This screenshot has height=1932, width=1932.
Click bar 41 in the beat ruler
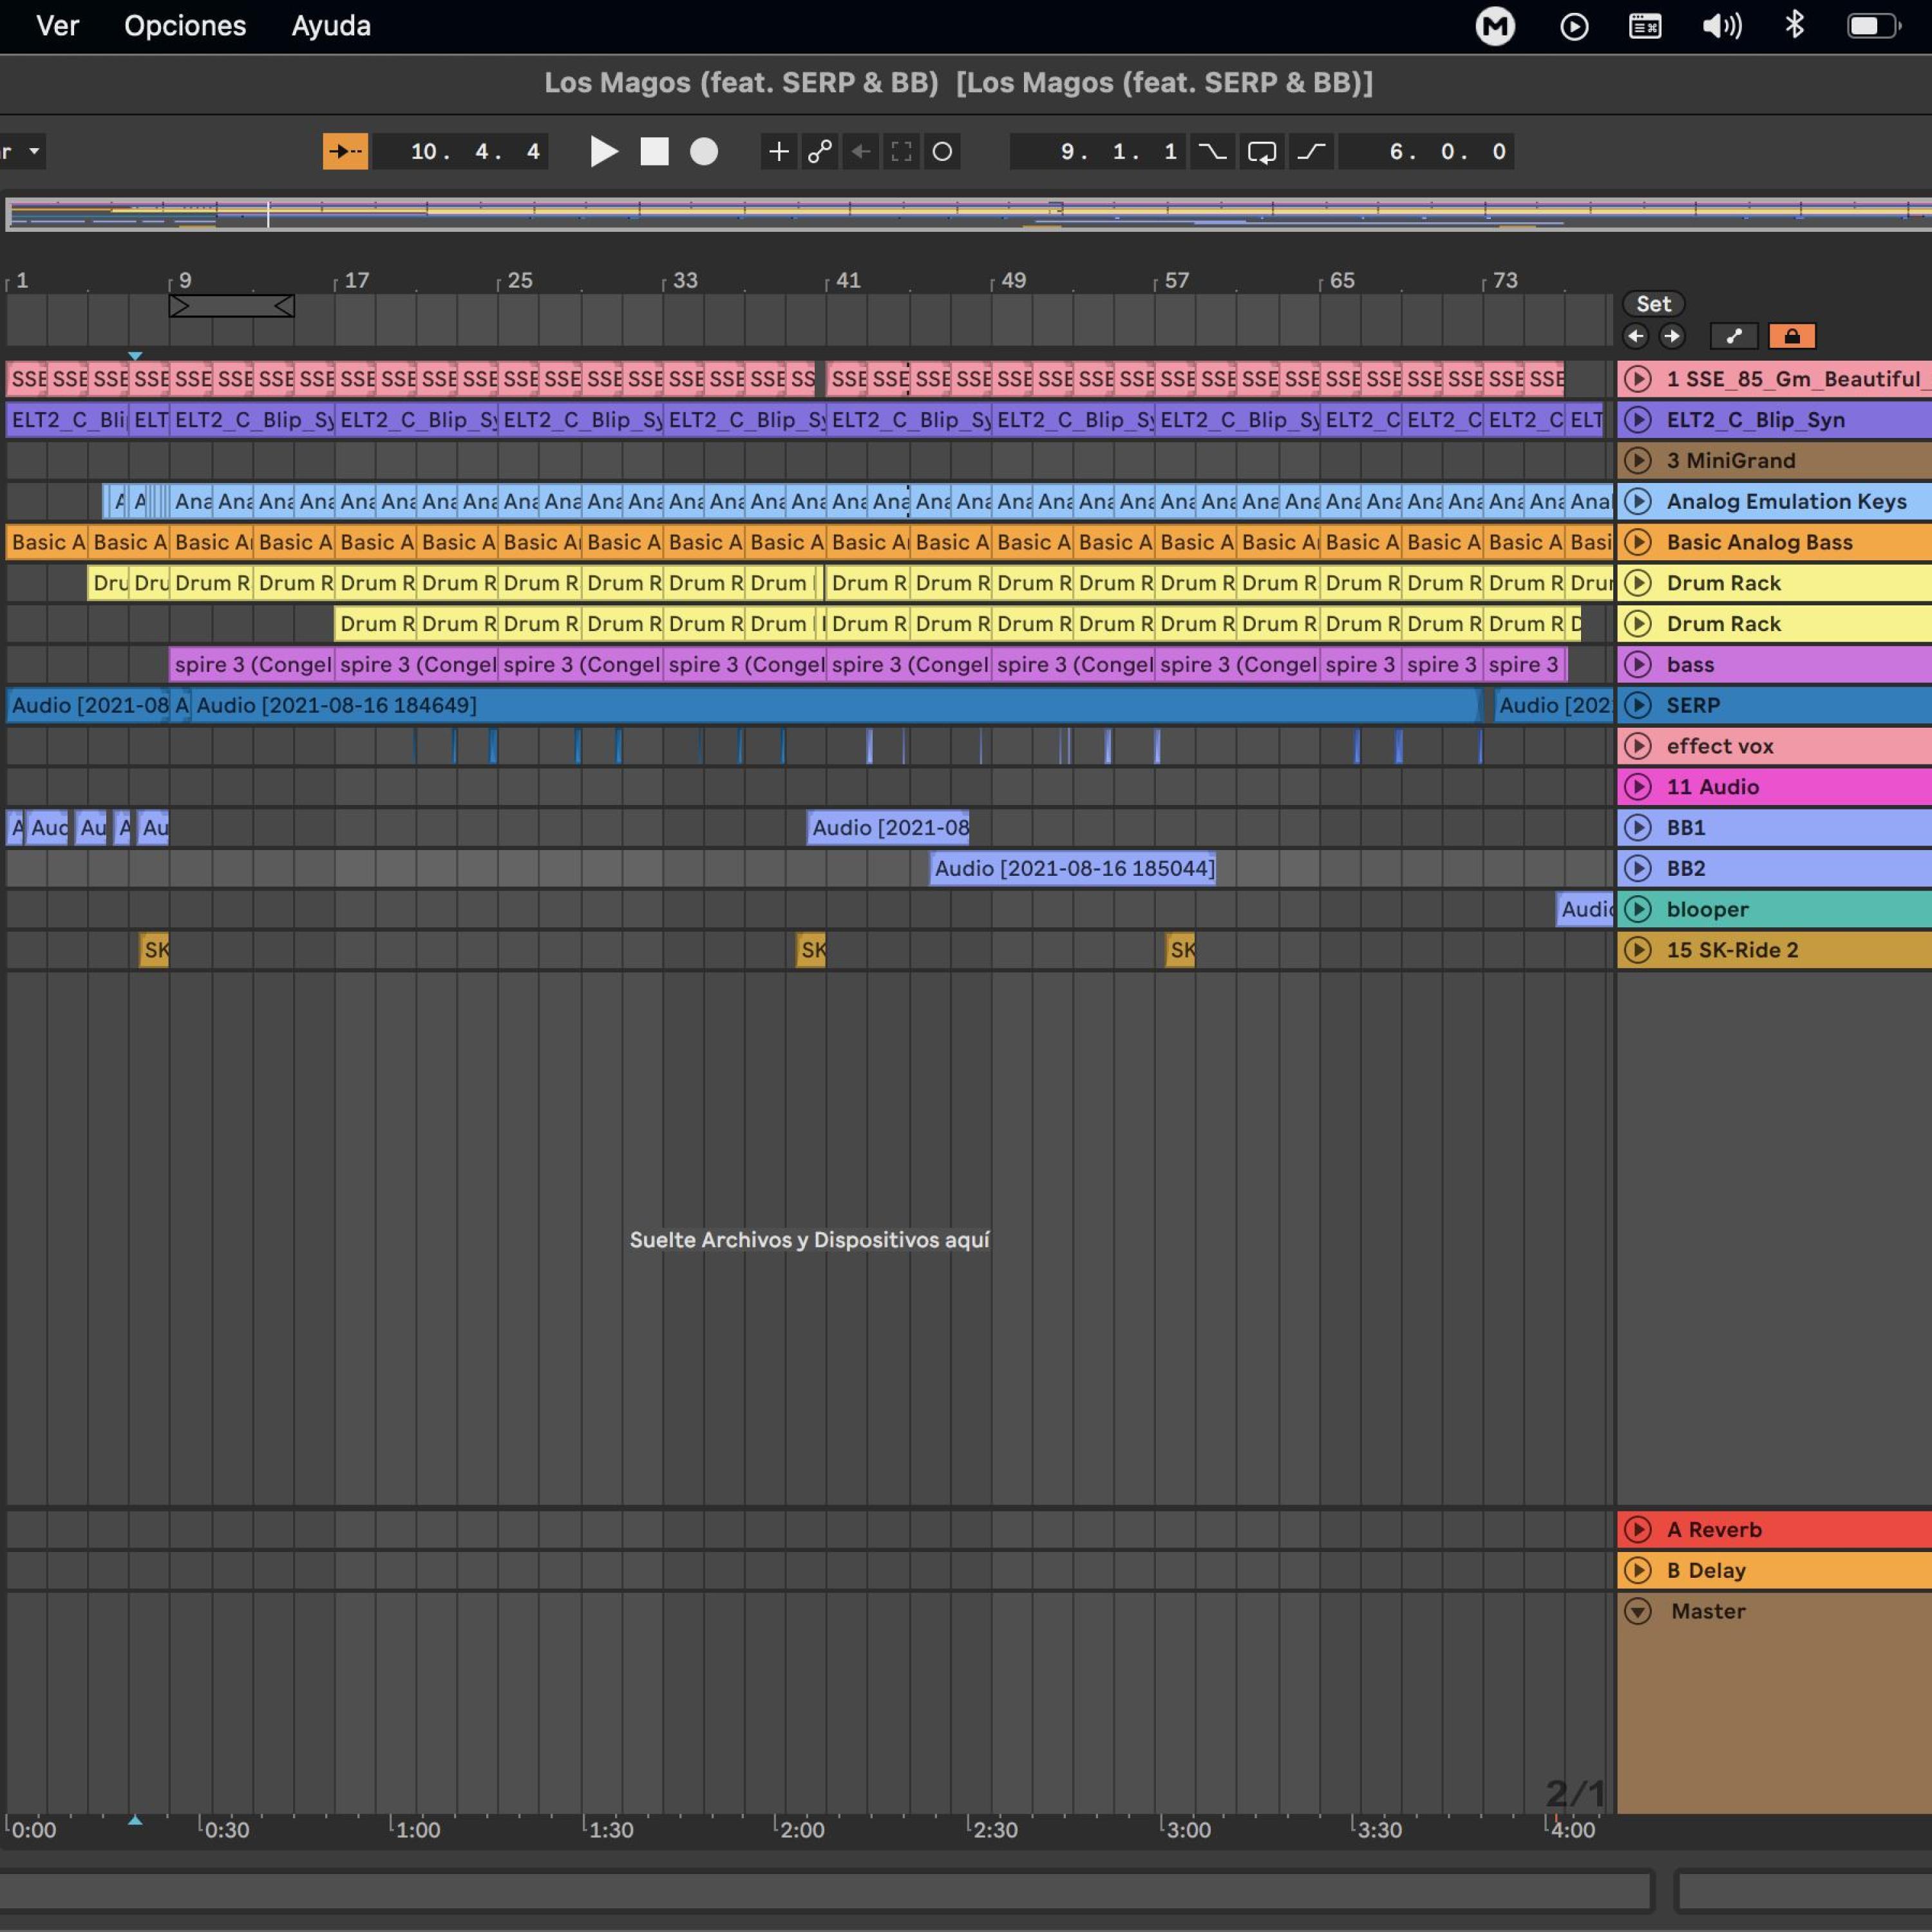point(848,280)
